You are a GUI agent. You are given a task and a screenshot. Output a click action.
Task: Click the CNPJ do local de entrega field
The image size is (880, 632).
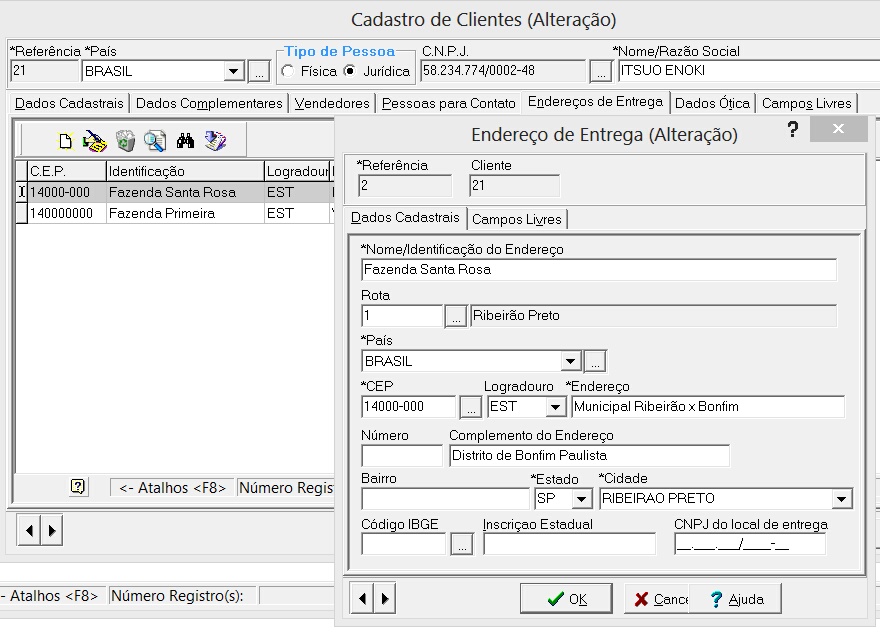(750, 544)
